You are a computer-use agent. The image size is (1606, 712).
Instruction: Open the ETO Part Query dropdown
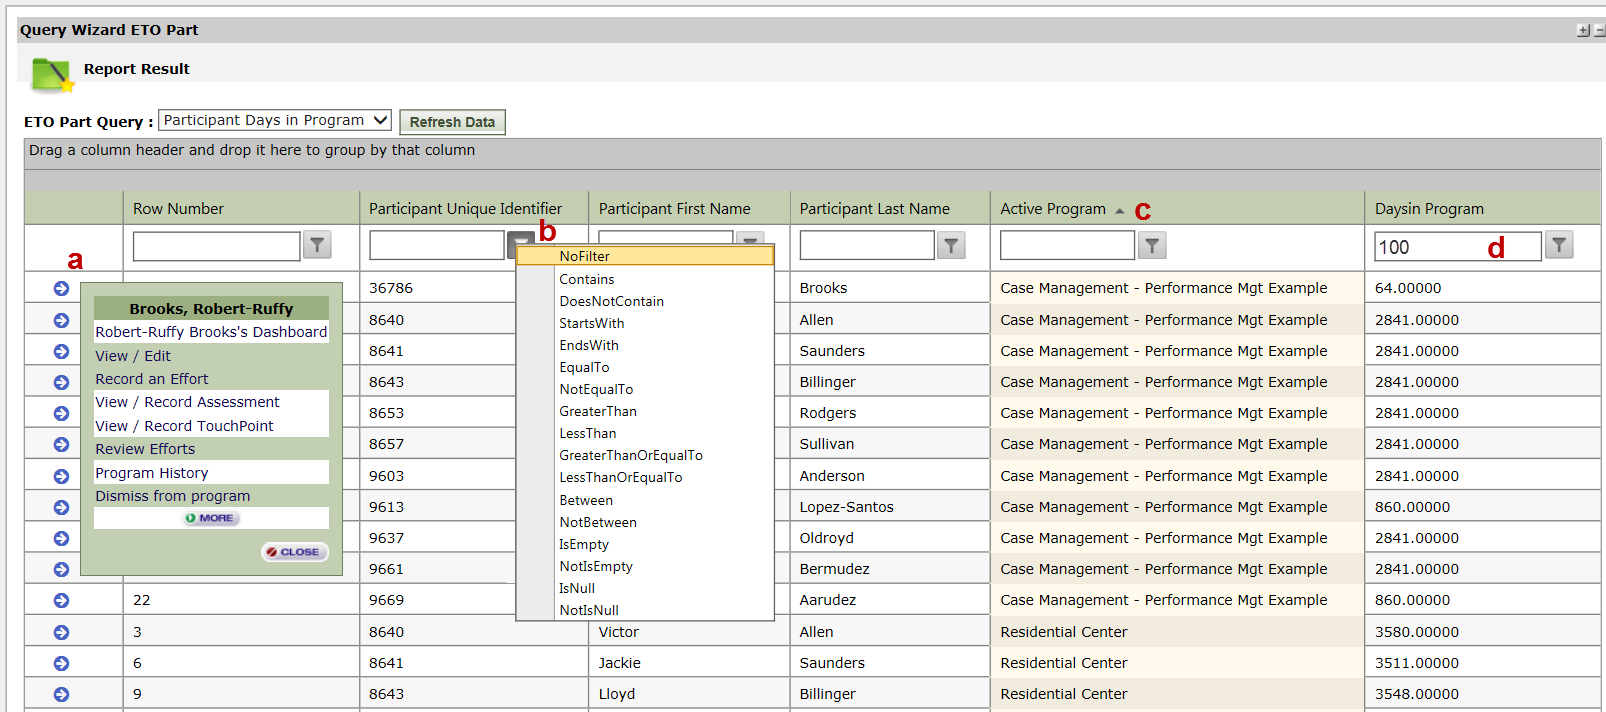275,120
